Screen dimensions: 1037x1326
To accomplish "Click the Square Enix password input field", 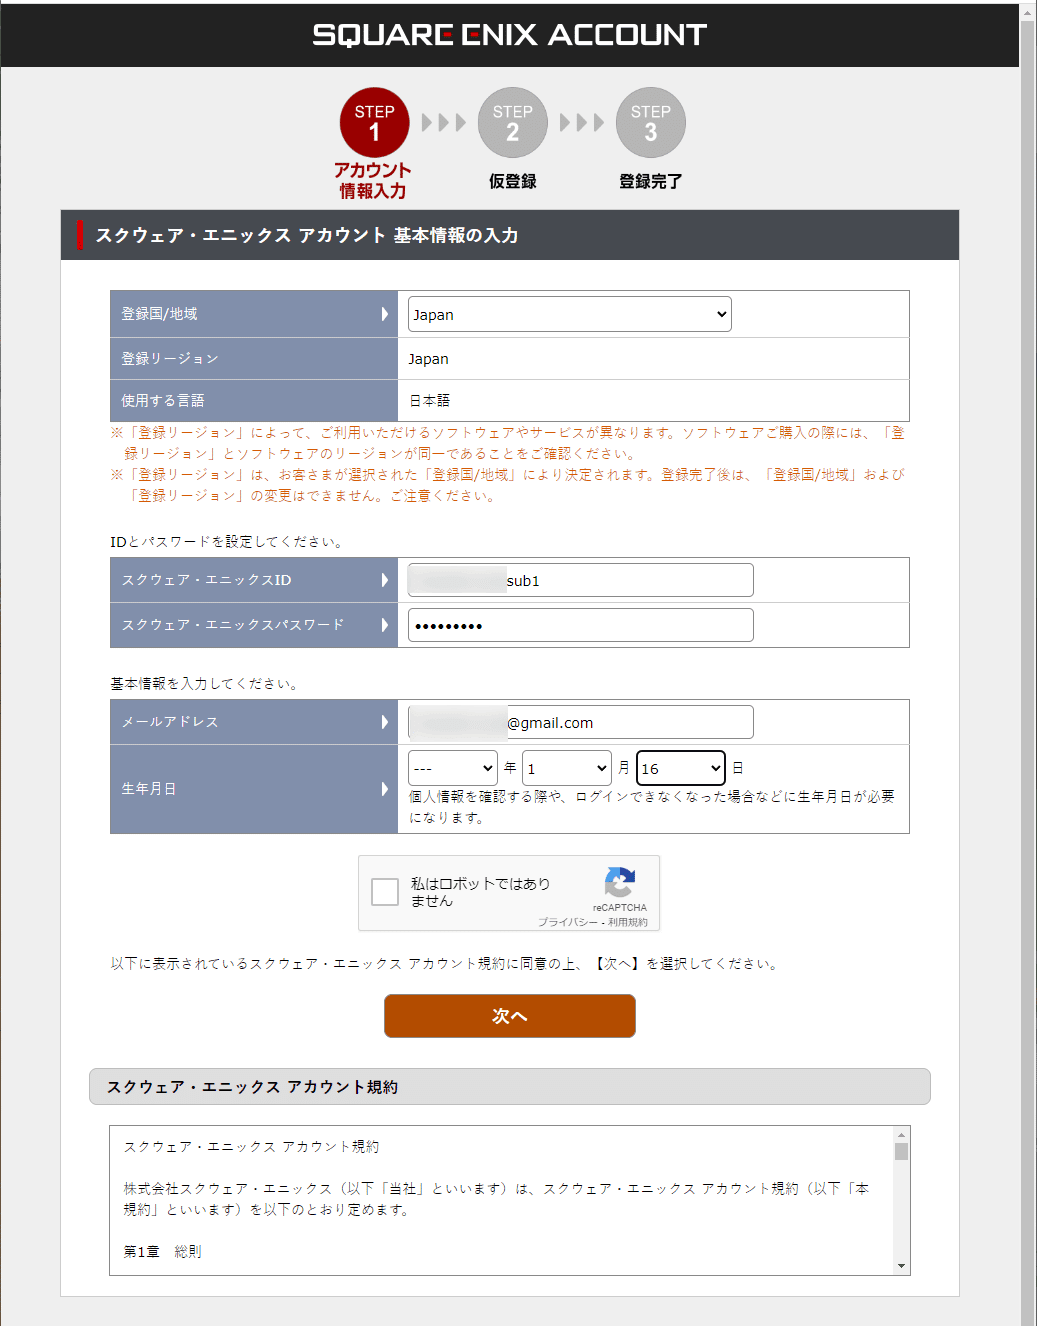I will [579, 624].
